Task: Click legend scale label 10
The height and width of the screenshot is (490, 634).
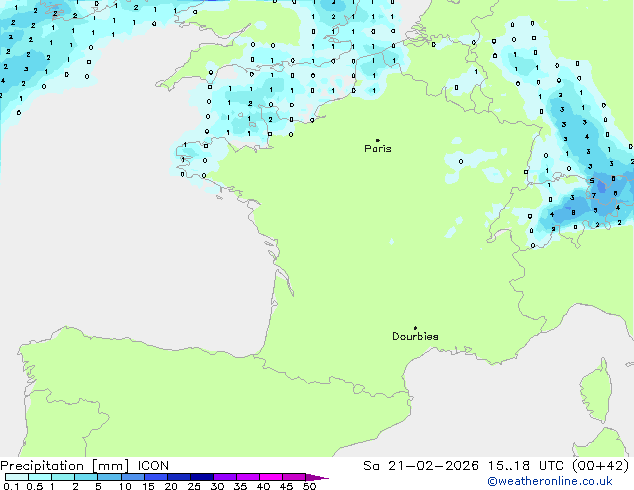Action: coord(125,486)
